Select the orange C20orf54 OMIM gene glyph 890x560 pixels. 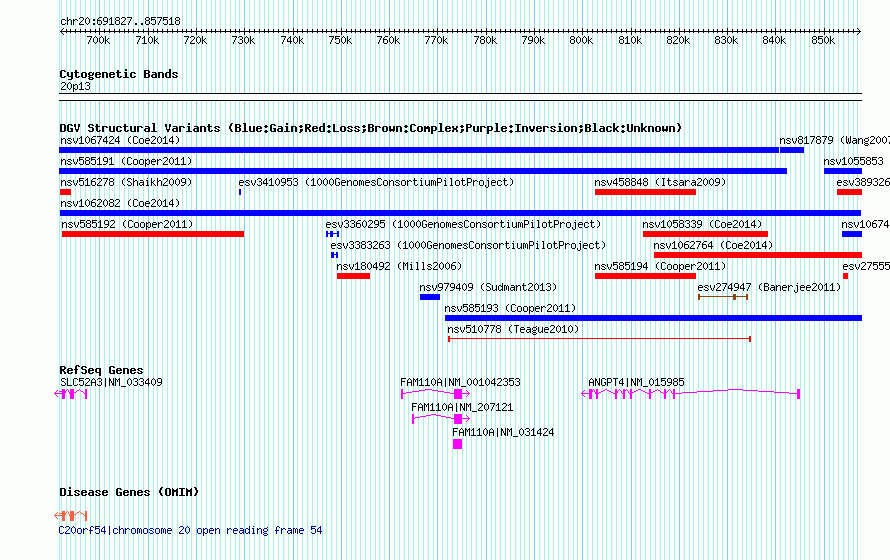coord(70,516)
